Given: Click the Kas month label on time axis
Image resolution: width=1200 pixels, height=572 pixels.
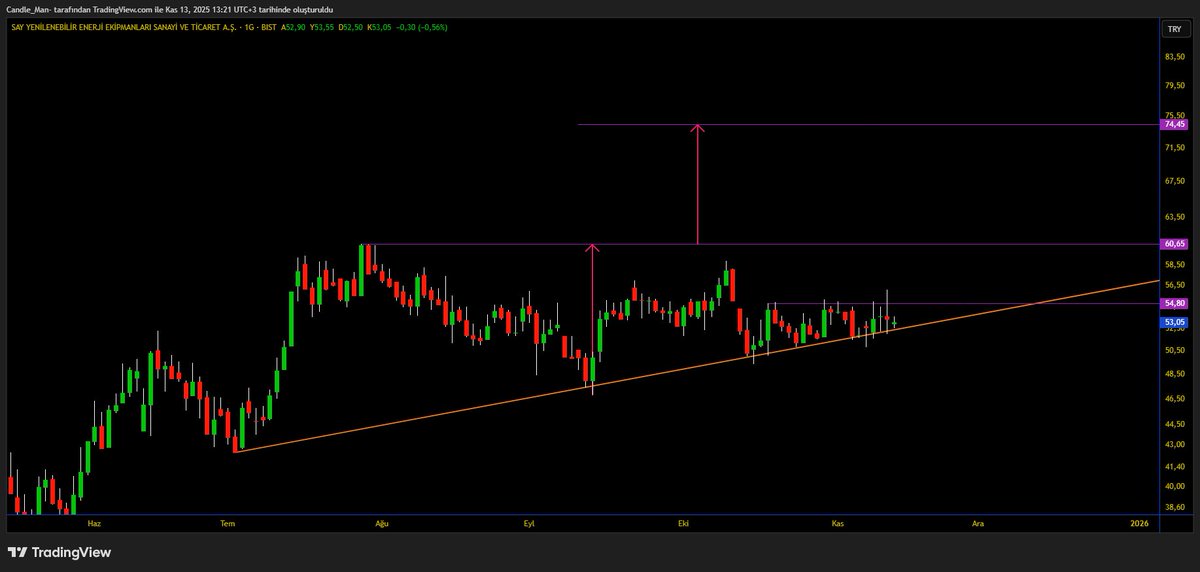Looking at the screenshot, I should [838, 523].
